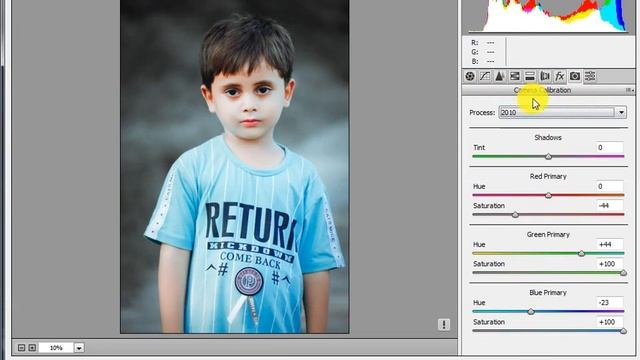Click the Process label
Viewport: 640px width, 360px height.
point(482,113)
